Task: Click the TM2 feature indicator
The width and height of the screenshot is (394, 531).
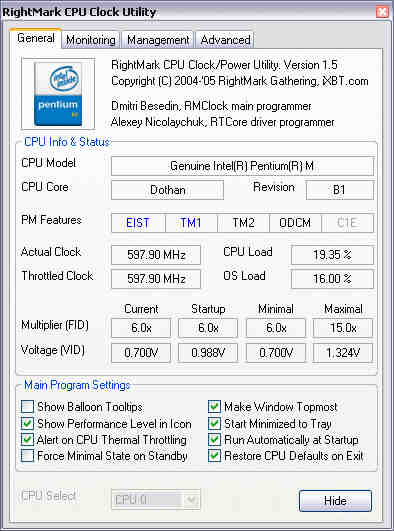Action: pyautogui.click(x=243, y=223)
